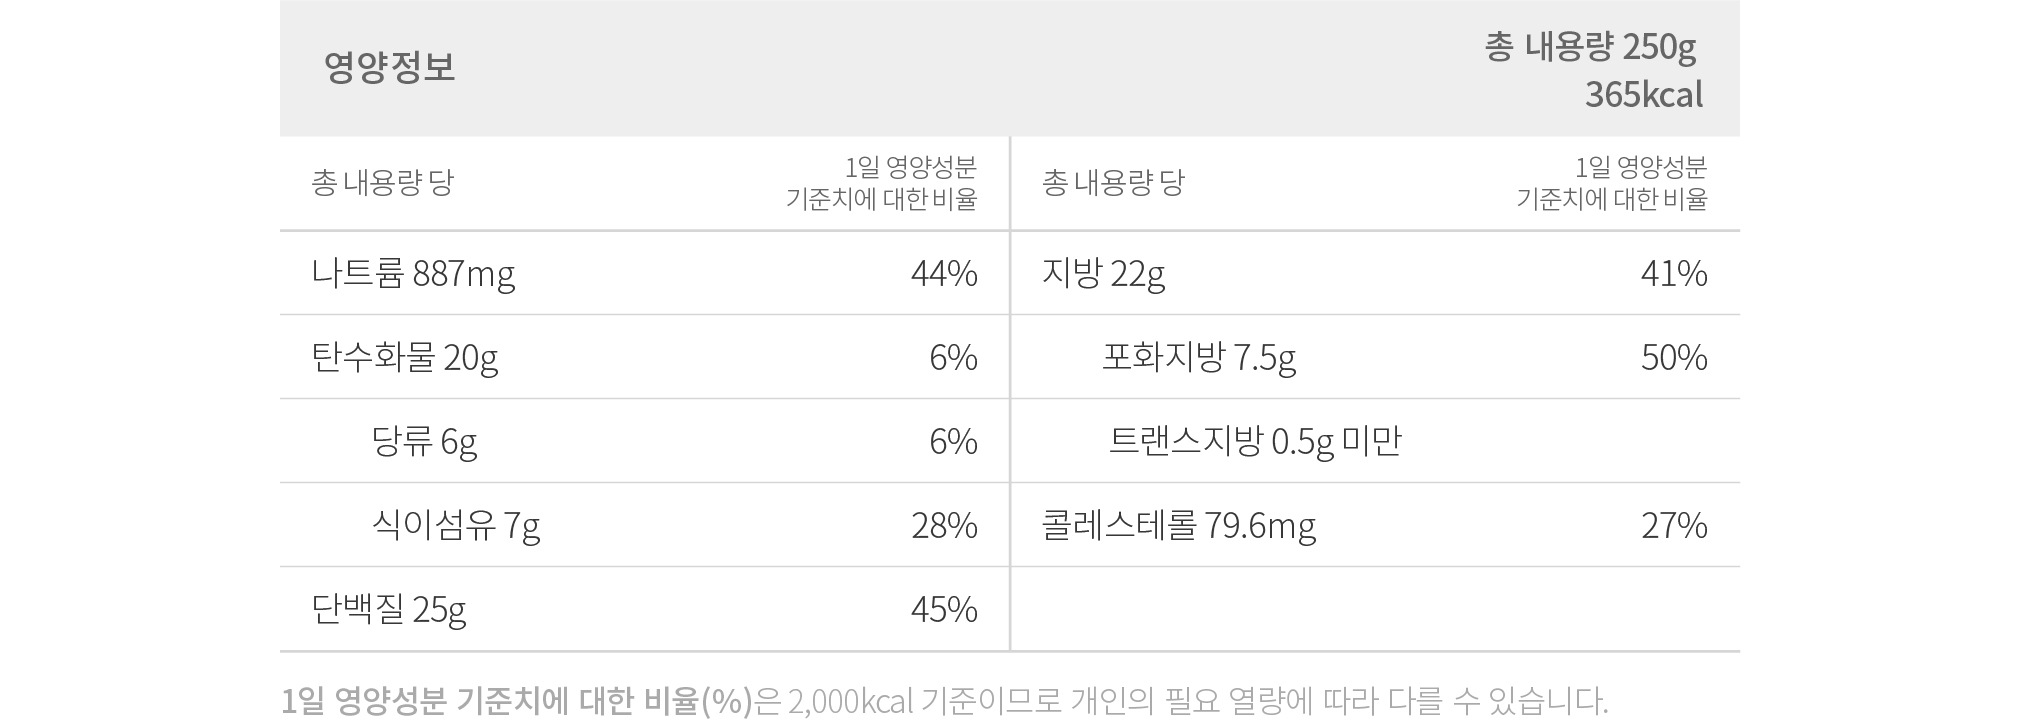Screen dimensions: 2020x725
Task: Click the 당류 6g entry
Action: pyautogui.click(x=424, y=441)
